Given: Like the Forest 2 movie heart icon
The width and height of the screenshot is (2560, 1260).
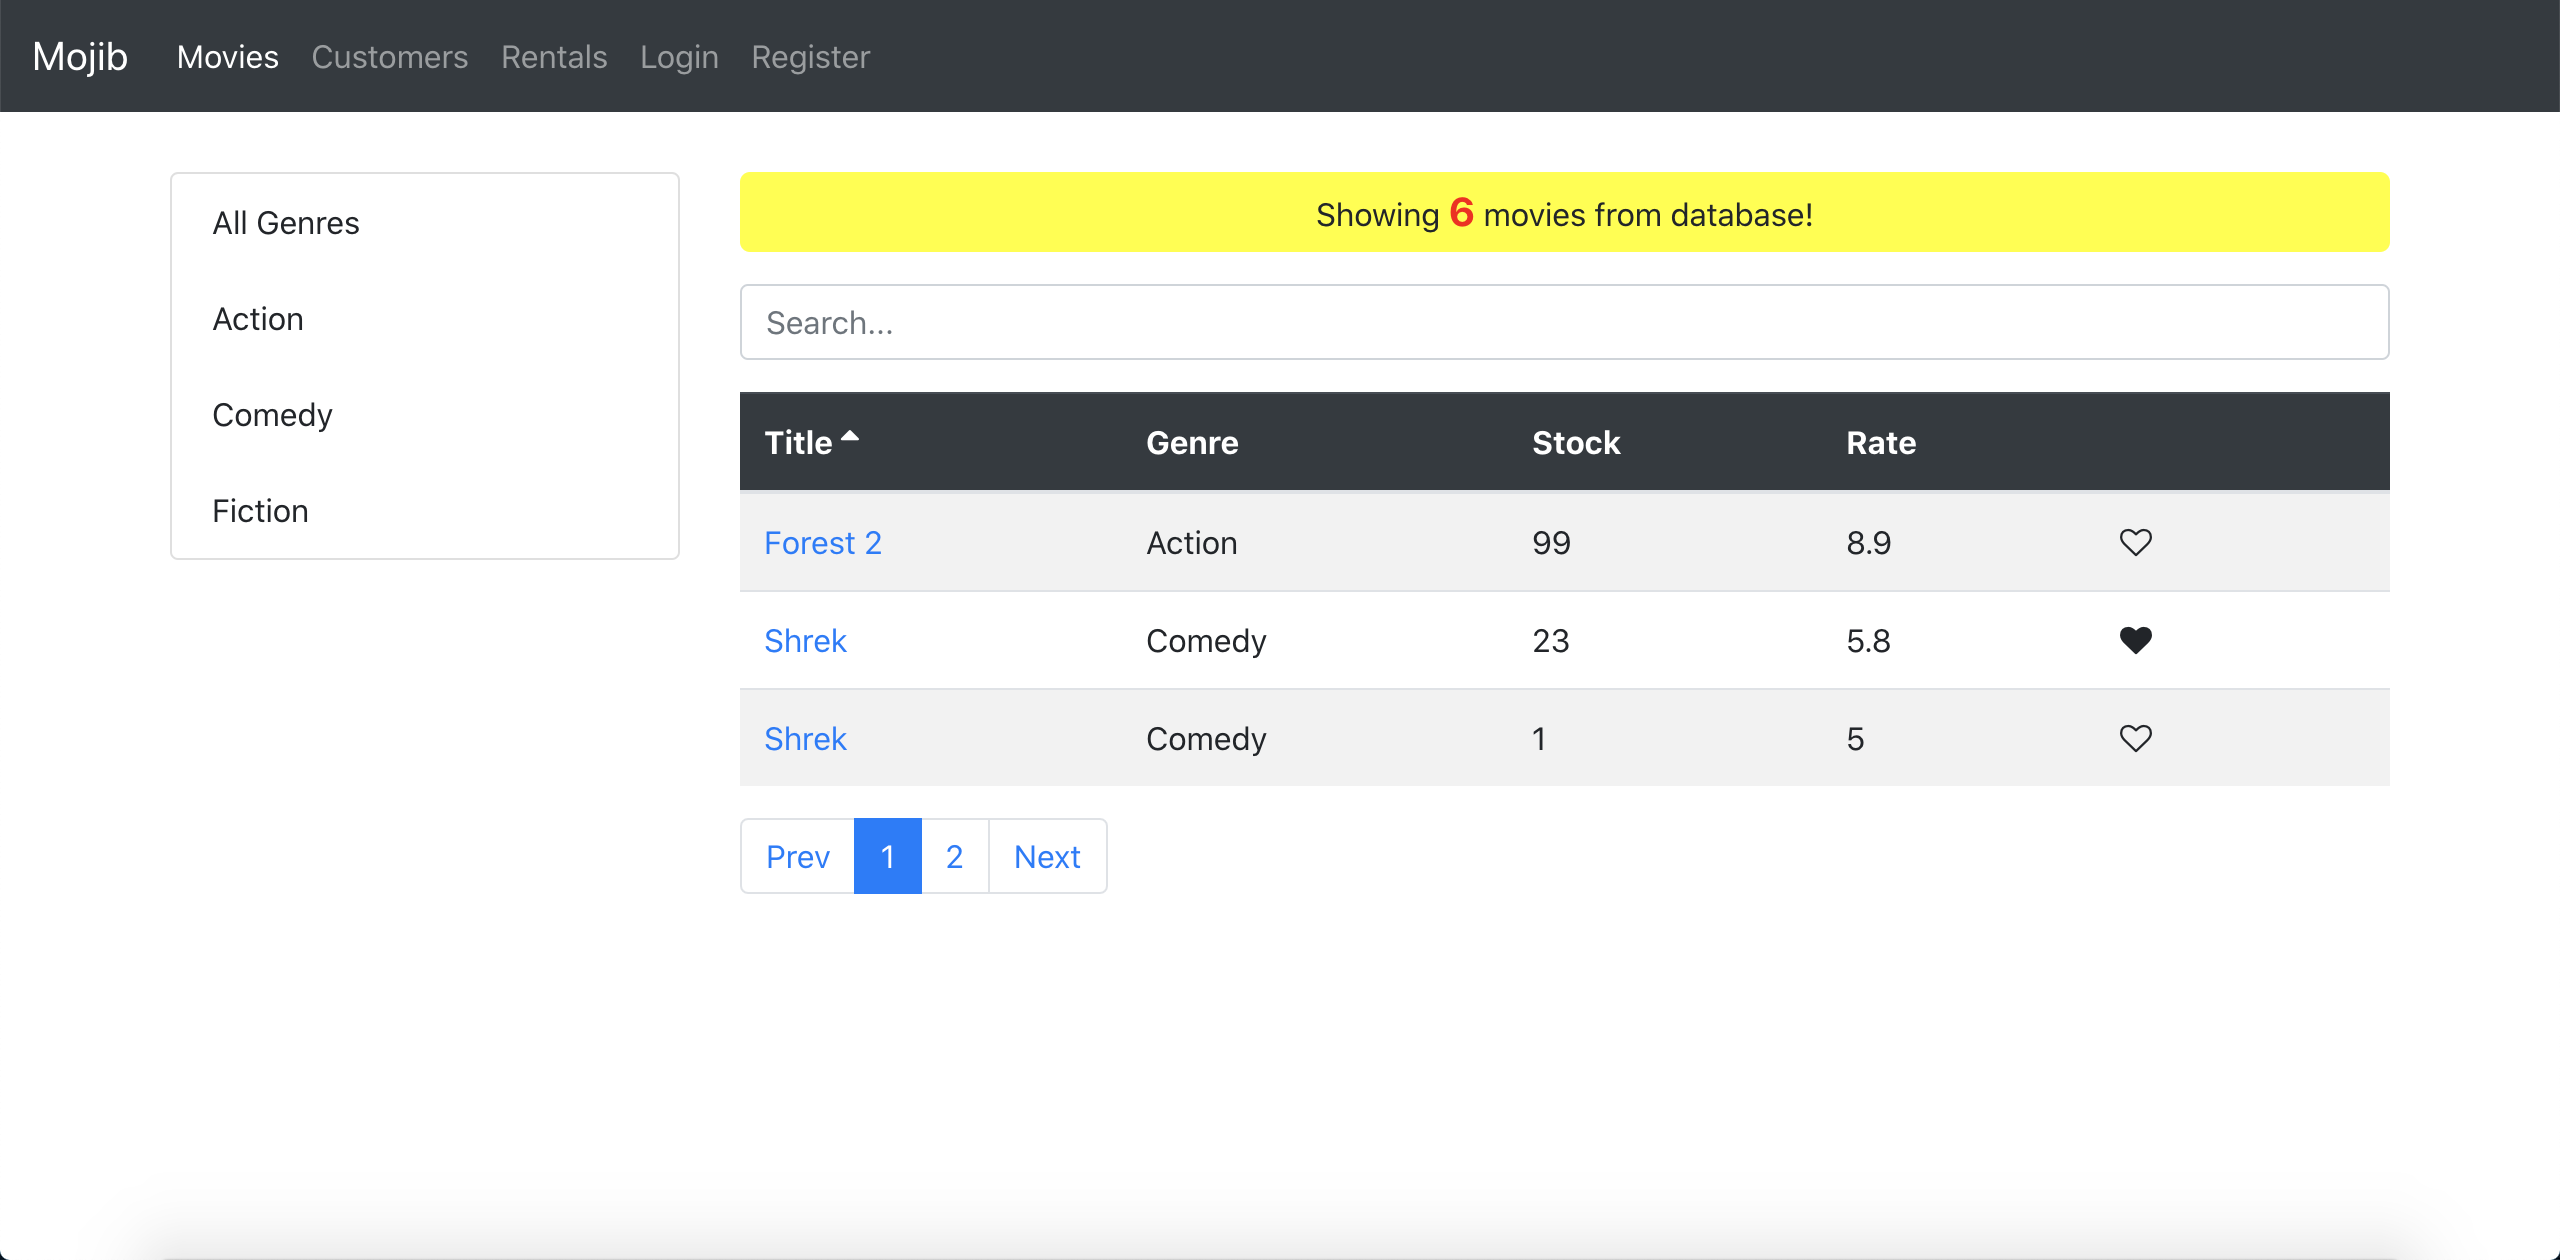Looking at the screenshot, I should 2135,542.
